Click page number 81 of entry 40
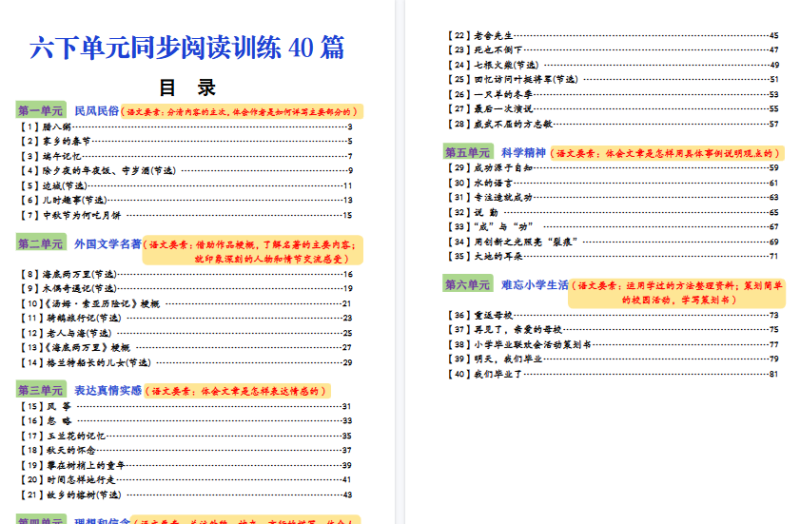This screenshot has height=524, width=800. pyautogui.click(x=774, y=374)
